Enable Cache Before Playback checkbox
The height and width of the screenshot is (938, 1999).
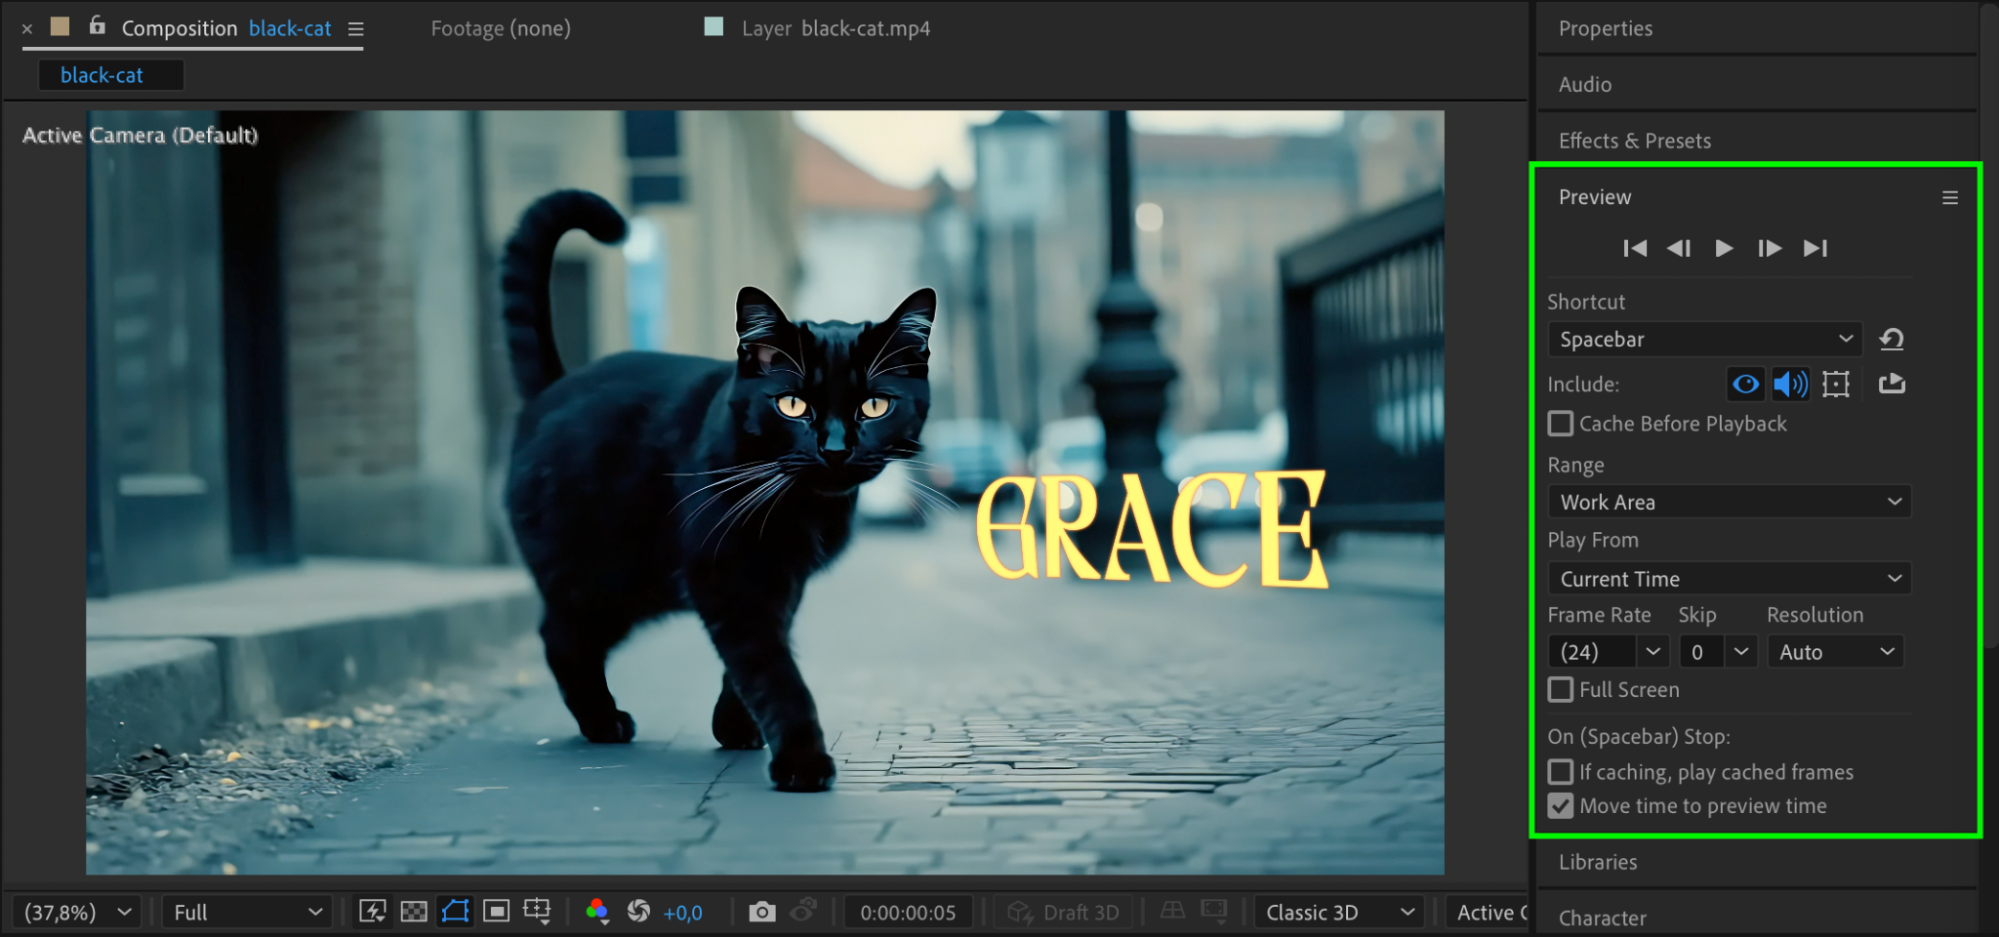coord(1560,424)
